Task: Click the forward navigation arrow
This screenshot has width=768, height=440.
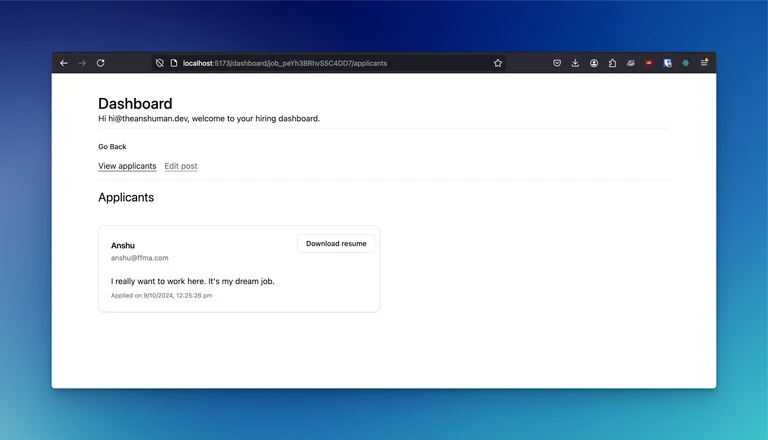Action: coord(82,63)
